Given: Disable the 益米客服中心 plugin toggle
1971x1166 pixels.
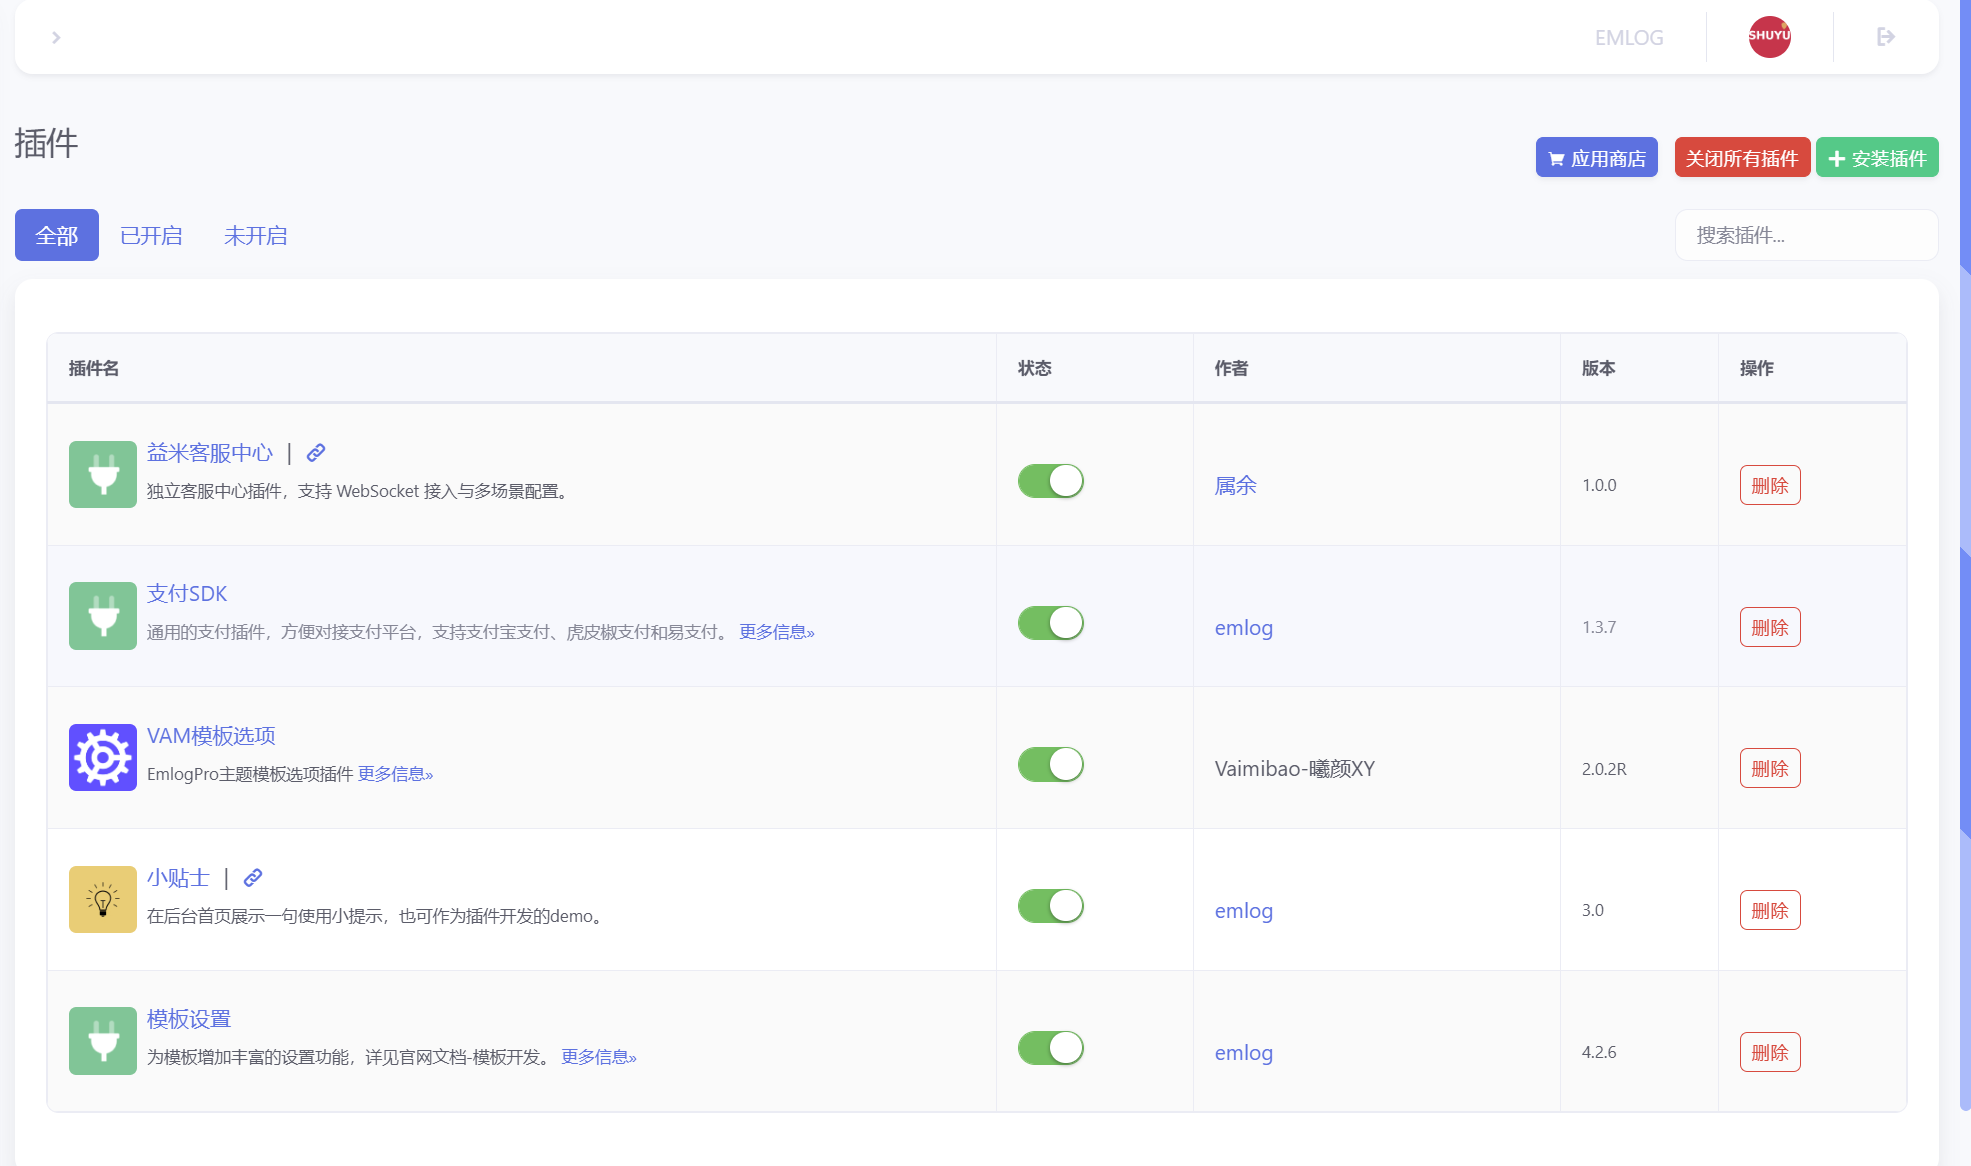Looking at the screenshot, I should coord(1050,481).
